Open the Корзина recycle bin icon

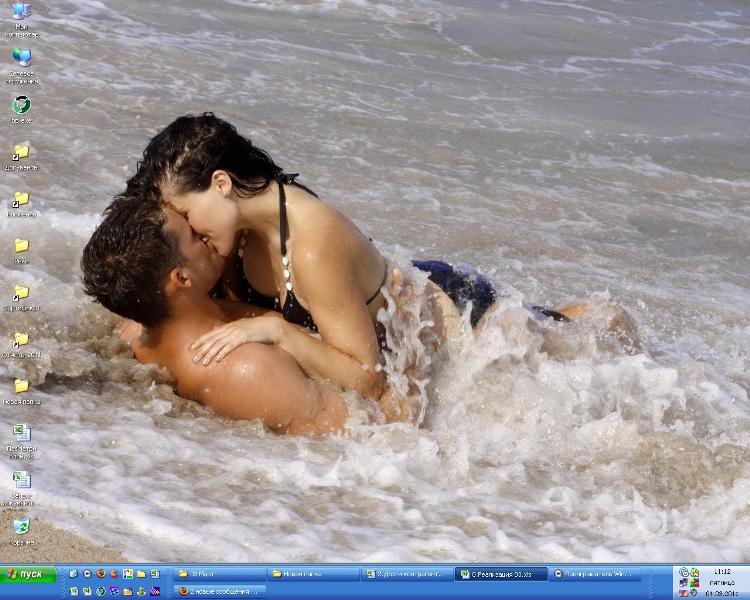click(21, 527)
